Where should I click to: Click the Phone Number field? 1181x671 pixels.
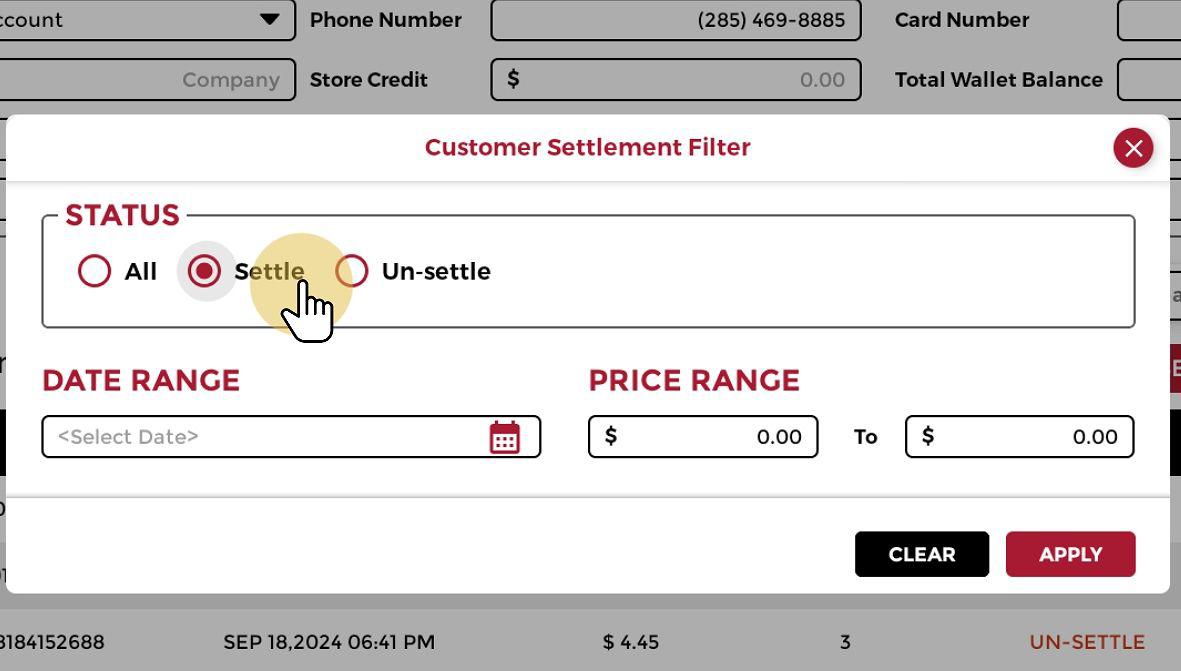(x=675, y=20)
